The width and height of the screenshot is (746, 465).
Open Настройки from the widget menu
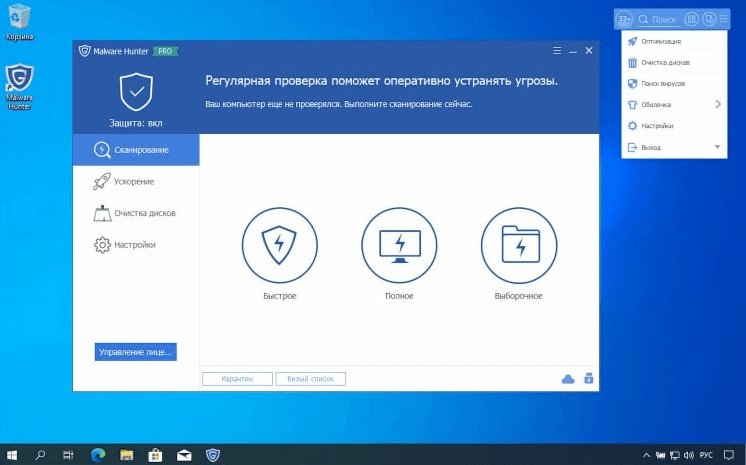pyautogui.click(x=674, y=126)
